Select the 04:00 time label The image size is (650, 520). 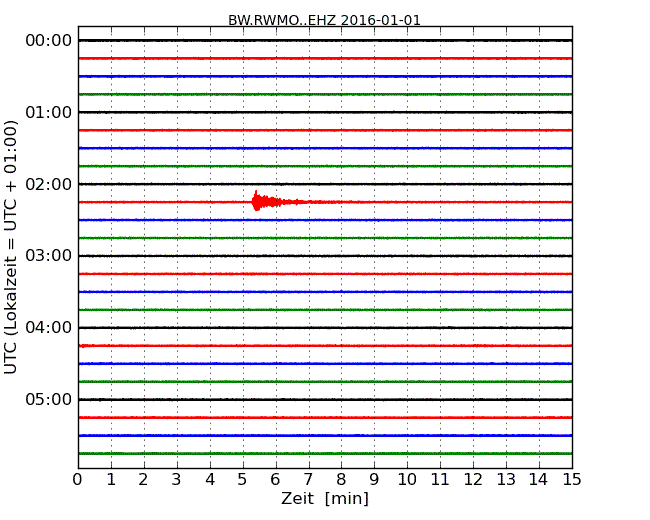point(49,328)
